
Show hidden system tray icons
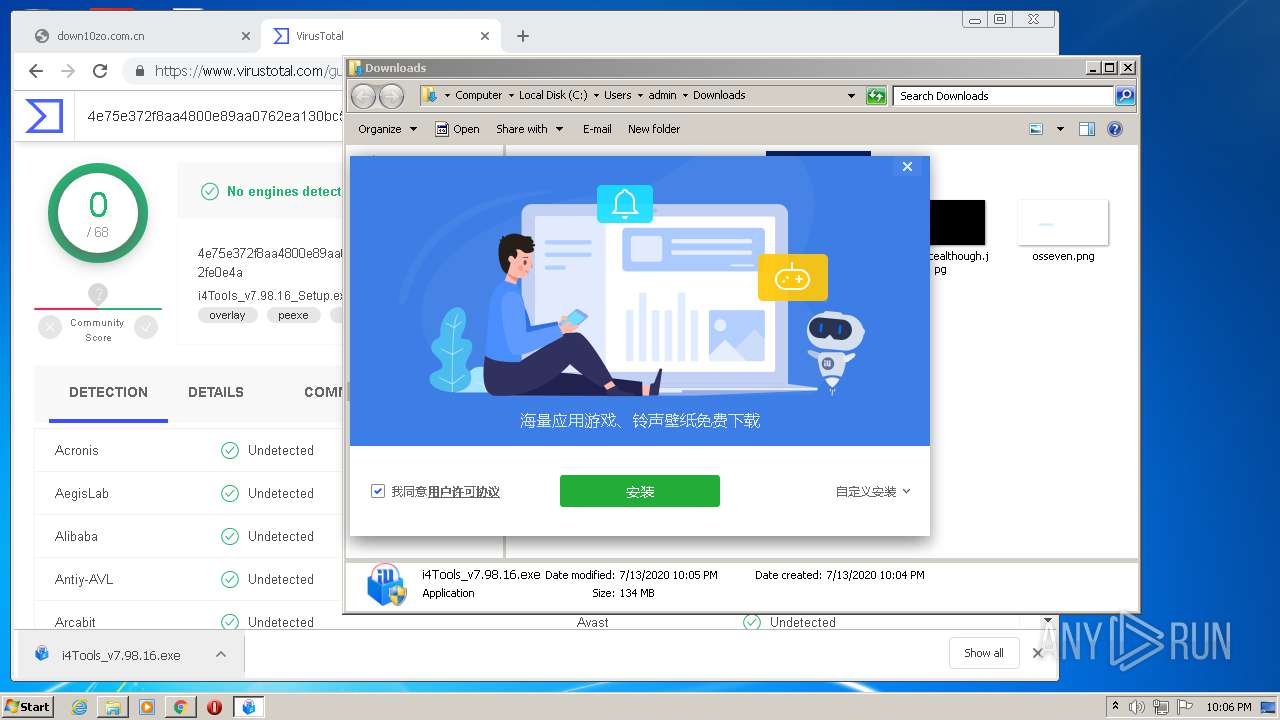pos(1115,706)
